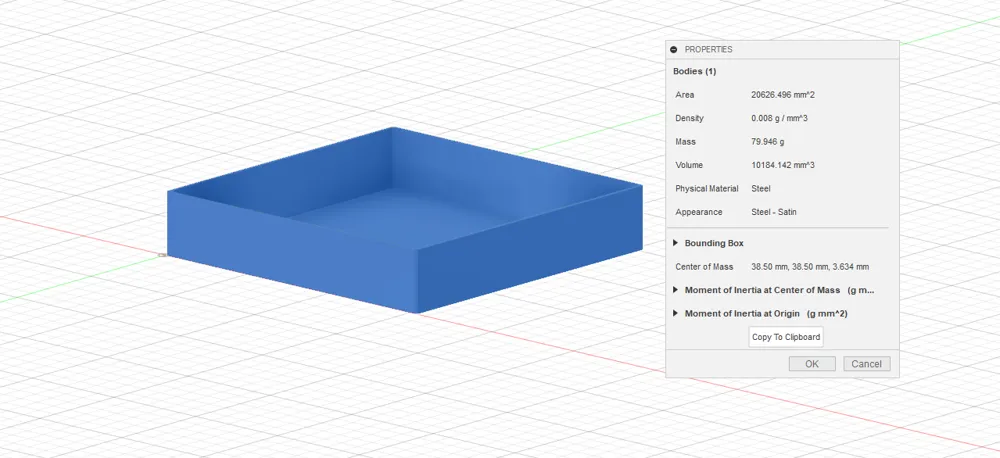Select the area value 20626.496 mm^2
The height and width of the screenshot is (458, 1000).
(x=783, y=95)
